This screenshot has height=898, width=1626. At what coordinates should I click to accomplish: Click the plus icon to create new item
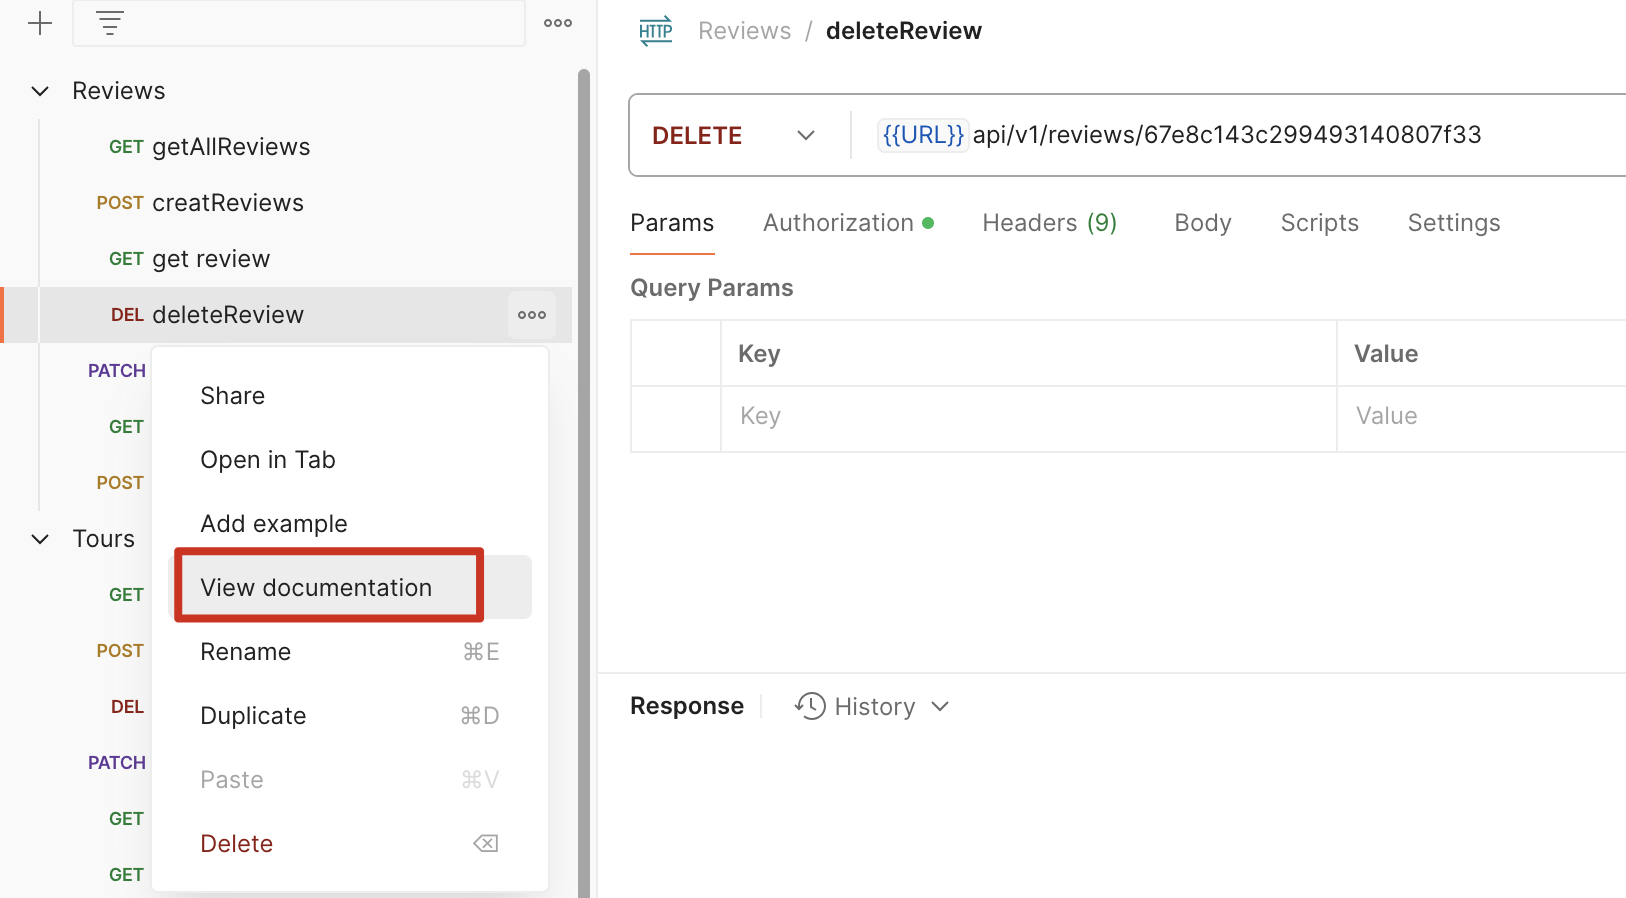coord(40,23)
